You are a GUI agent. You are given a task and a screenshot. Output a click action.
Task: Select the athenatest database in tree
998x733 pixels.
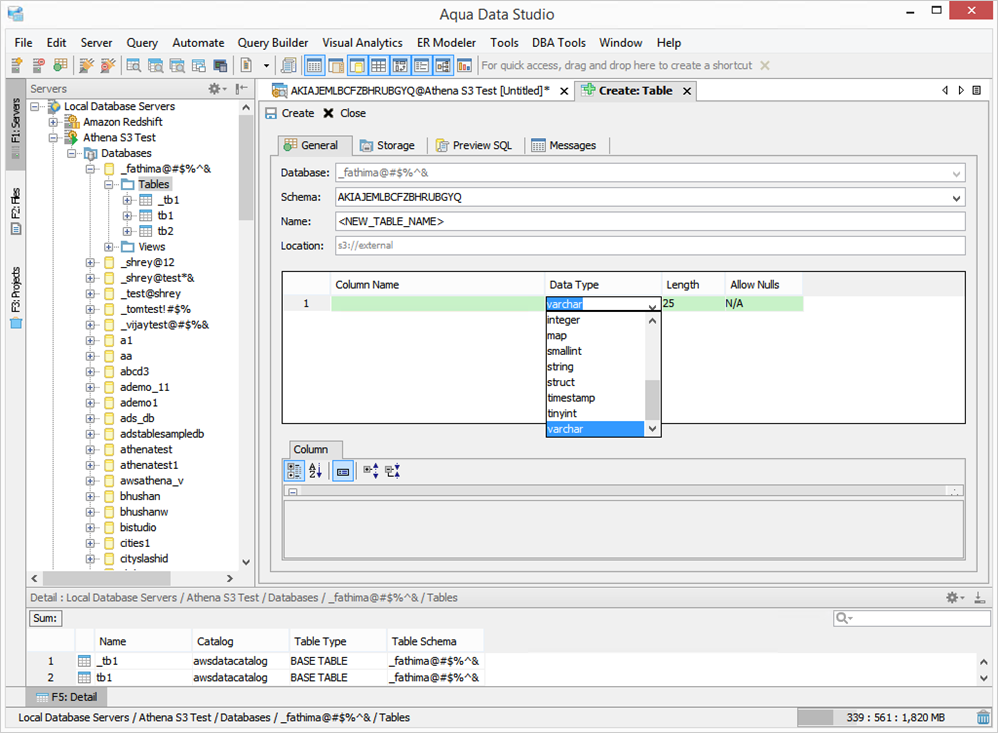(146, 450)
